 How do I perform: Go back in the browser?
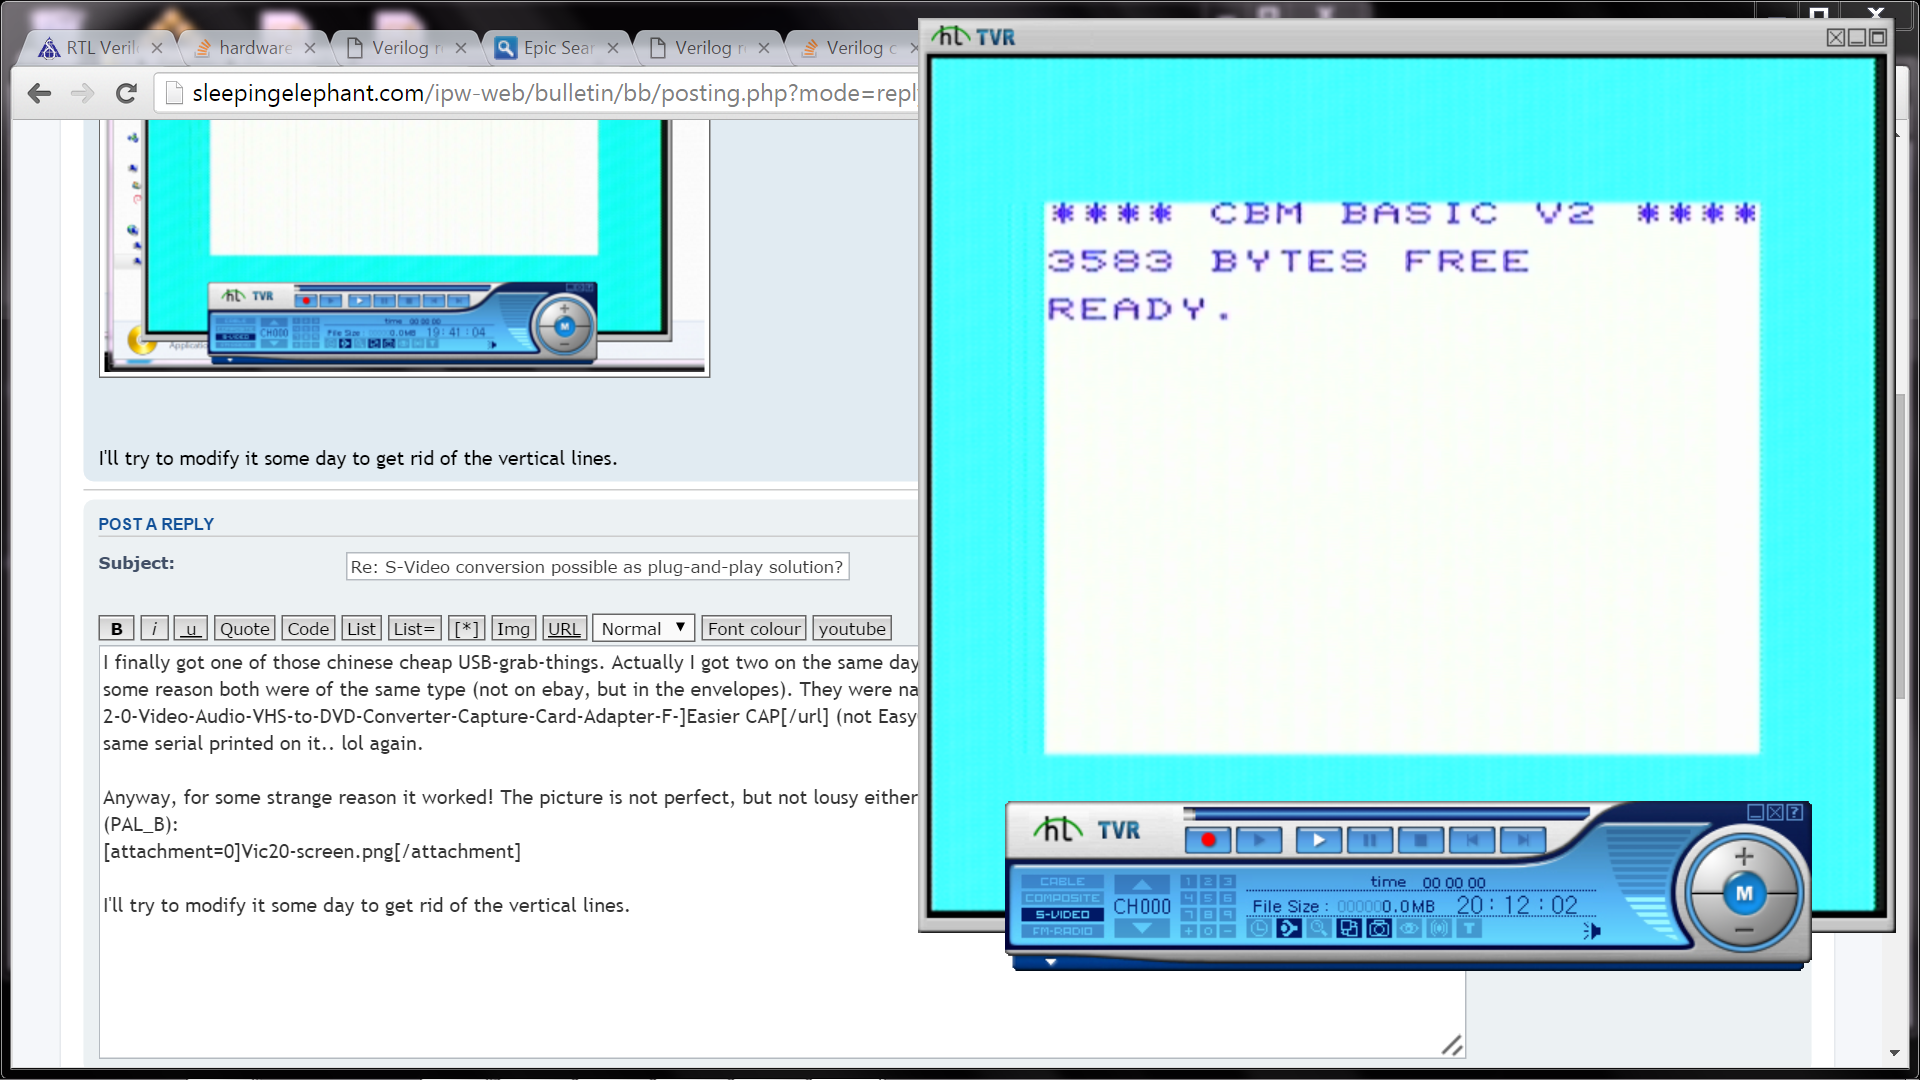click(x=39, y=93)
